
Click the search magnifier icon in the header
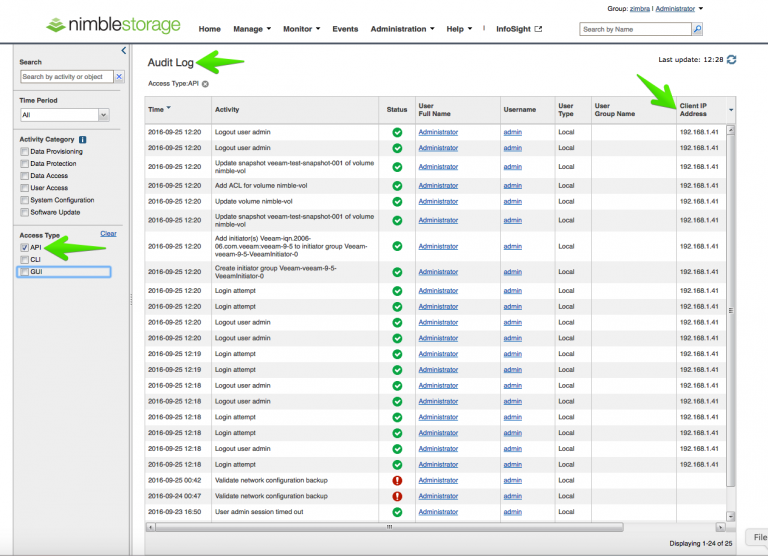click(697, 29)
